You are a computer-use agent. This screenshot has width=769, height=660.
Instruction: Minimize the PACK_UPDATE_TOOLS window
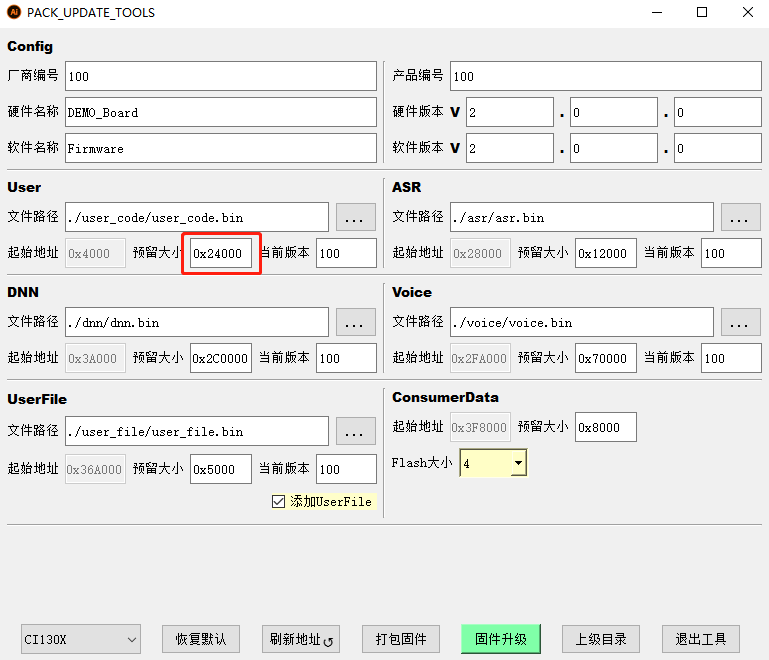(657, 12)
